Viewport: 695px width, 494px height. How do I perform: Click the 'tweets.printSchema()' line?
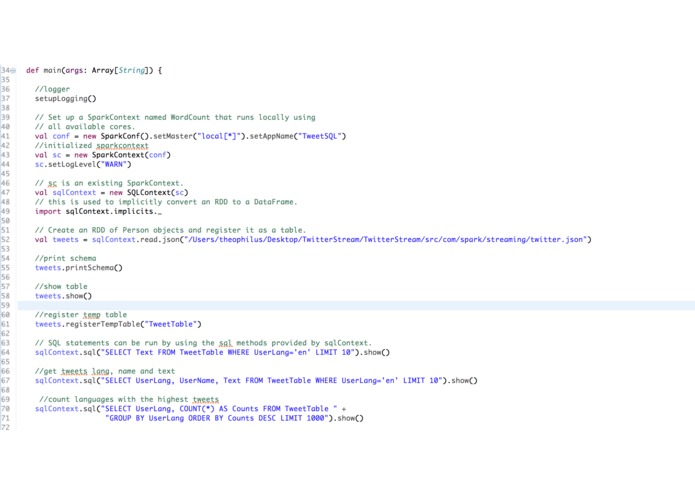tap(79, 268)
